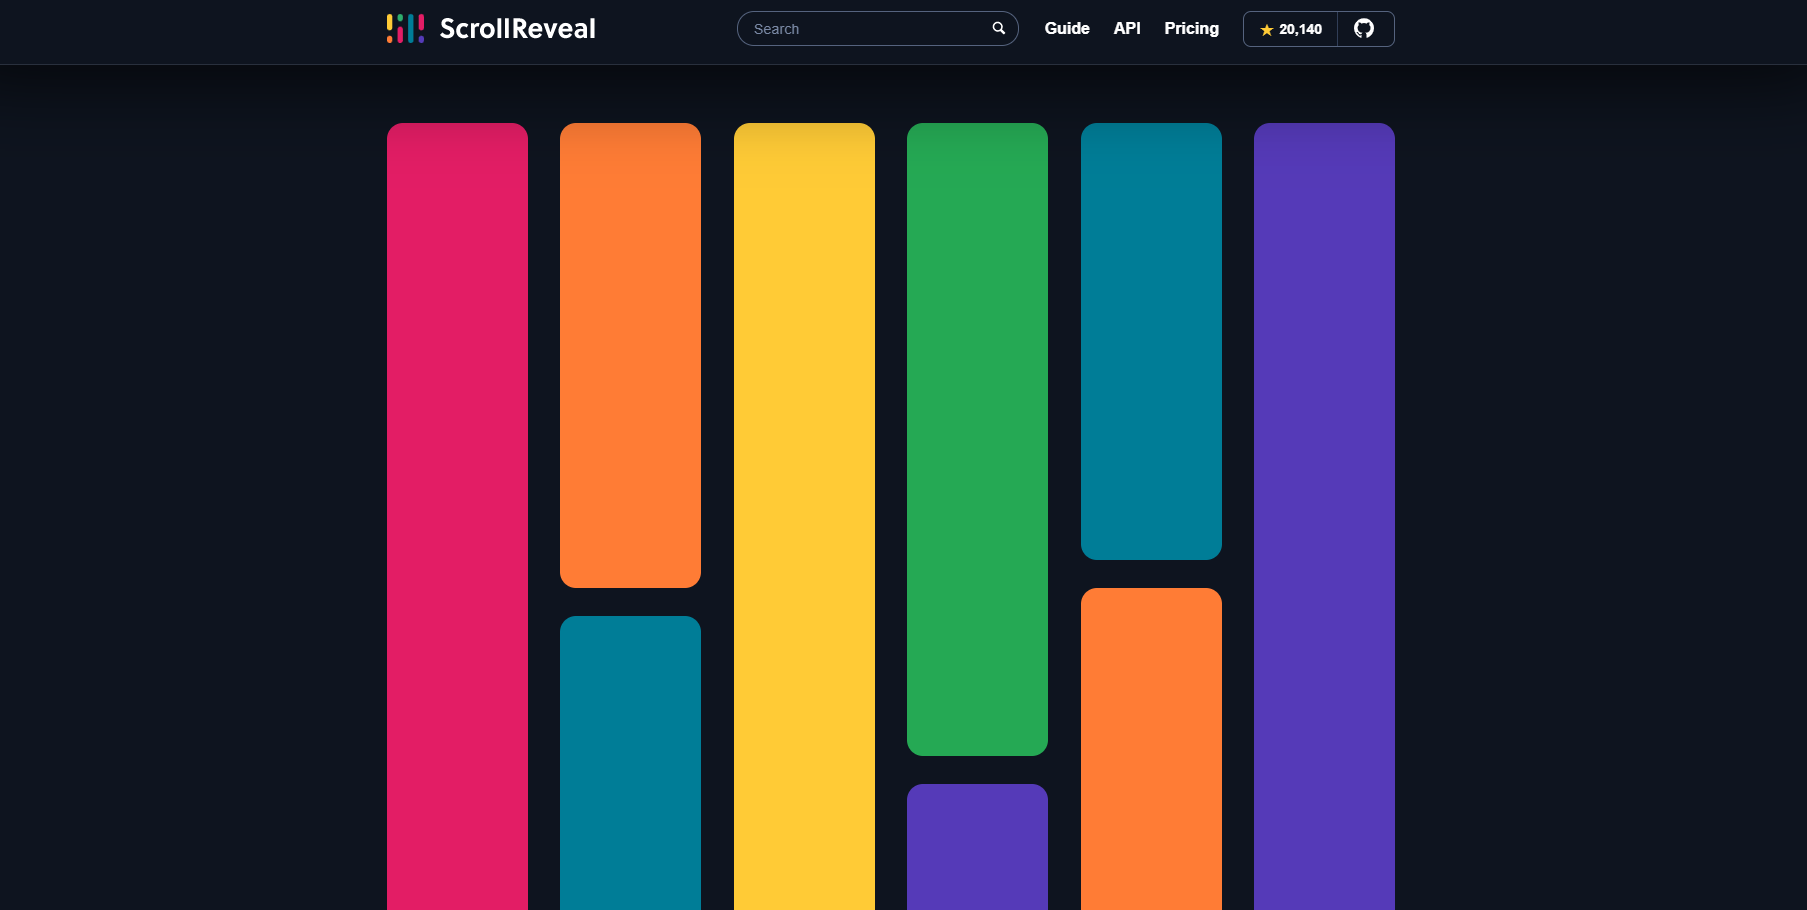This screenshot has width=1807, height=910.
Task: Click the tall purple bar at far right
Action: tap(1324, 516)
